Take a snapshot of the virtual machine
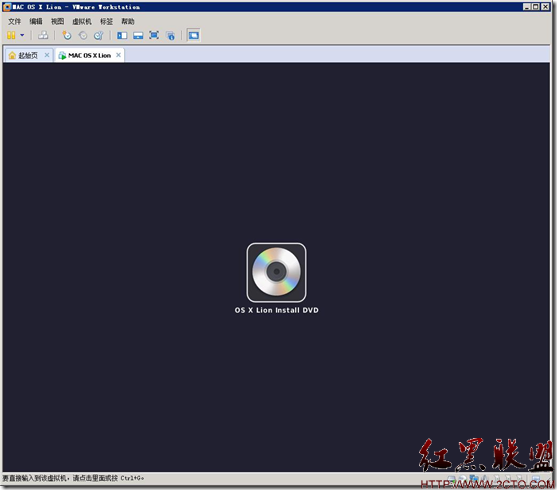The width and height of the screenshot is (557, 490). 67,35
